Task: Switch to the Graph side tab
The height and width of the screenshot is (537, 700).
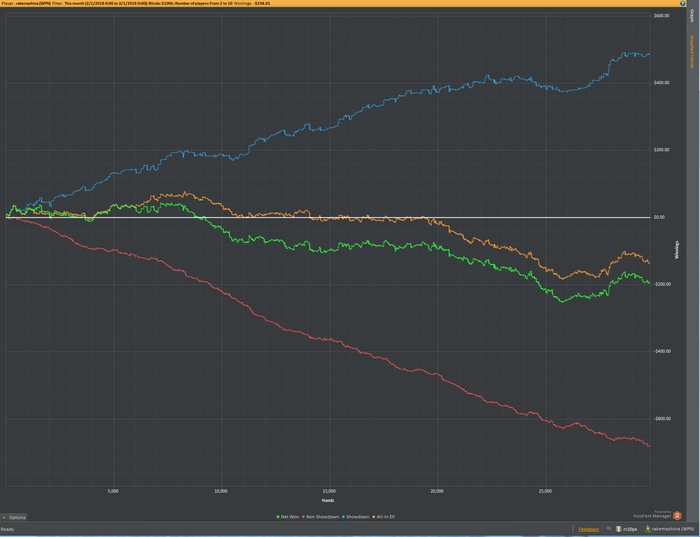Action: [692, 16]
